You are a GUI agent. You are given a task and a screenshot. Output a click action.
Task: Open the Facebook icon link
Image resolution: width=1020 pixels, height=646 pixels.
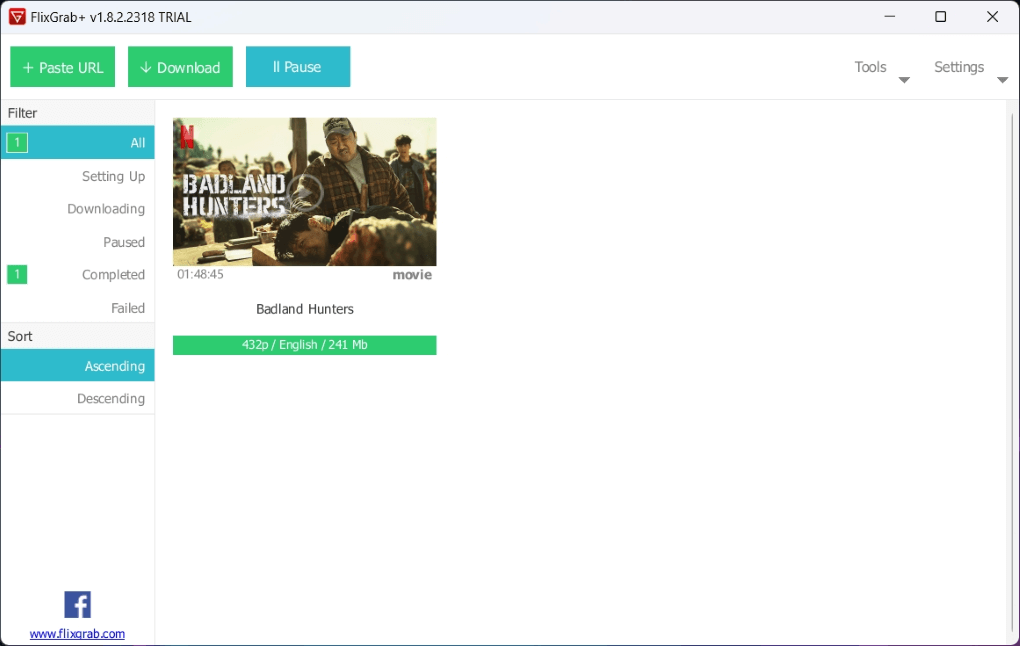tap(77, 604)
